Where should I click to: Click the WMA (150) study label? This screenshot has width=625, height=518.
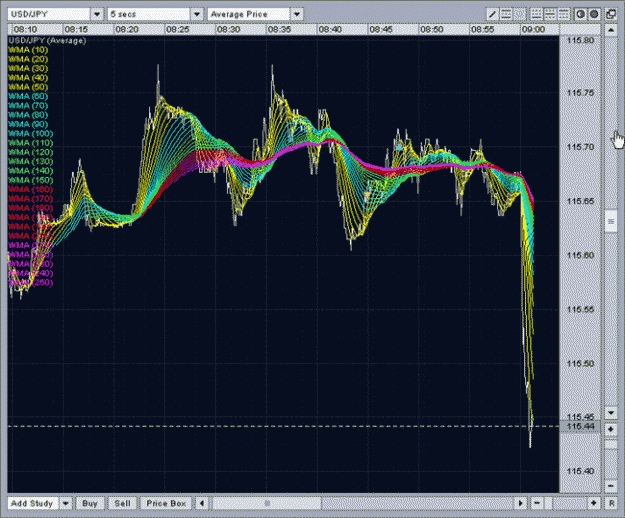pyautogui.click(x=30, y=180)
